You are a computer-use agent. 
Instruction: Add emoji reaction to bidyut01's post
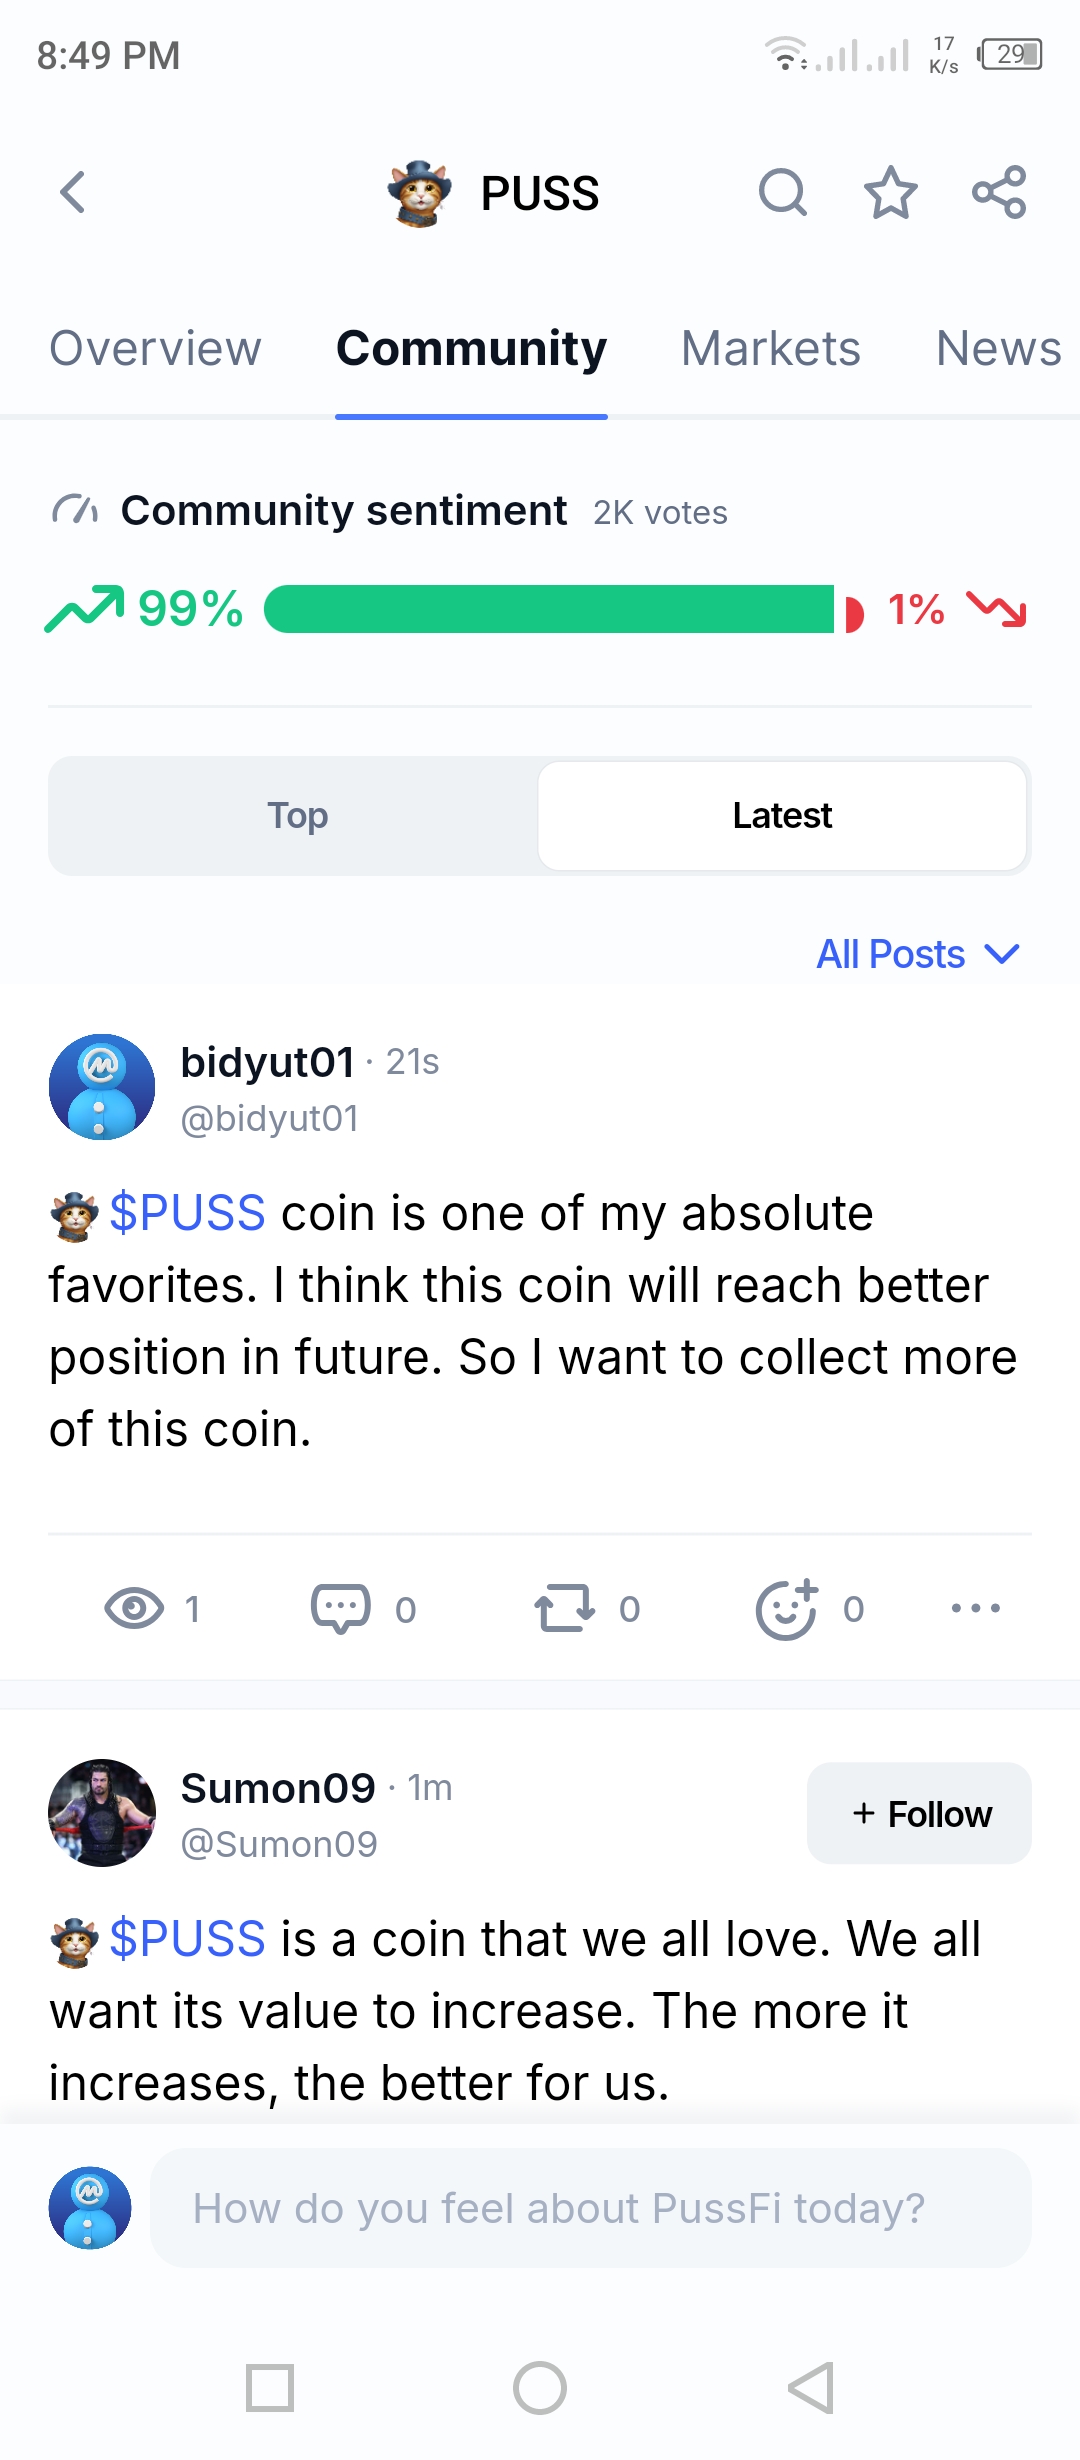click(x=787, y=1608)
